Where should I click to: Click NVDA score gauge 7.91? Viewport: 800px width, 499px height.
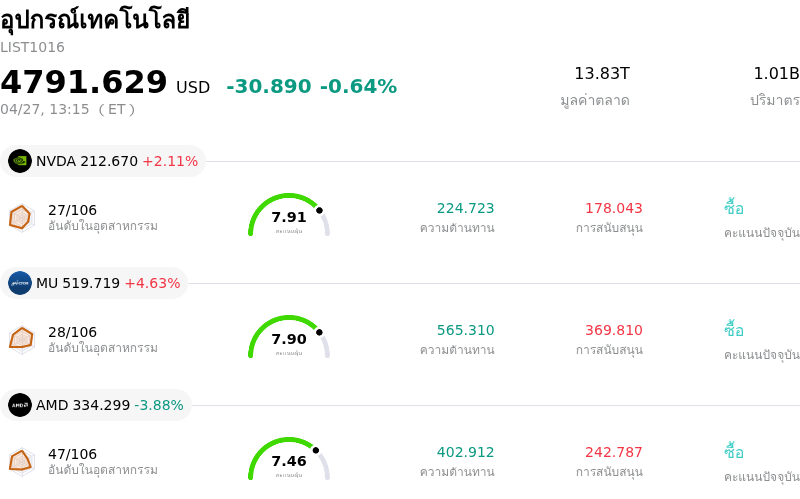tap(289, 216)
